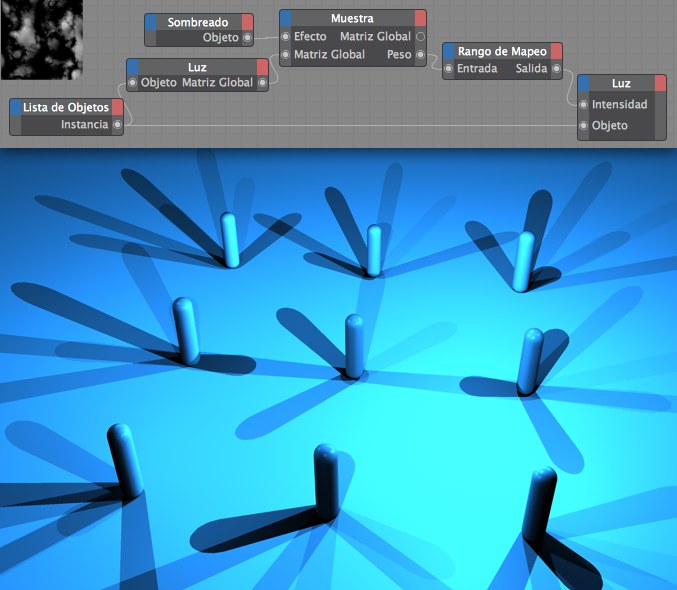Click the 'Entrada' port label
Image resolution: width=677 pixels, height=590 pixels.
tap(477, 68)
